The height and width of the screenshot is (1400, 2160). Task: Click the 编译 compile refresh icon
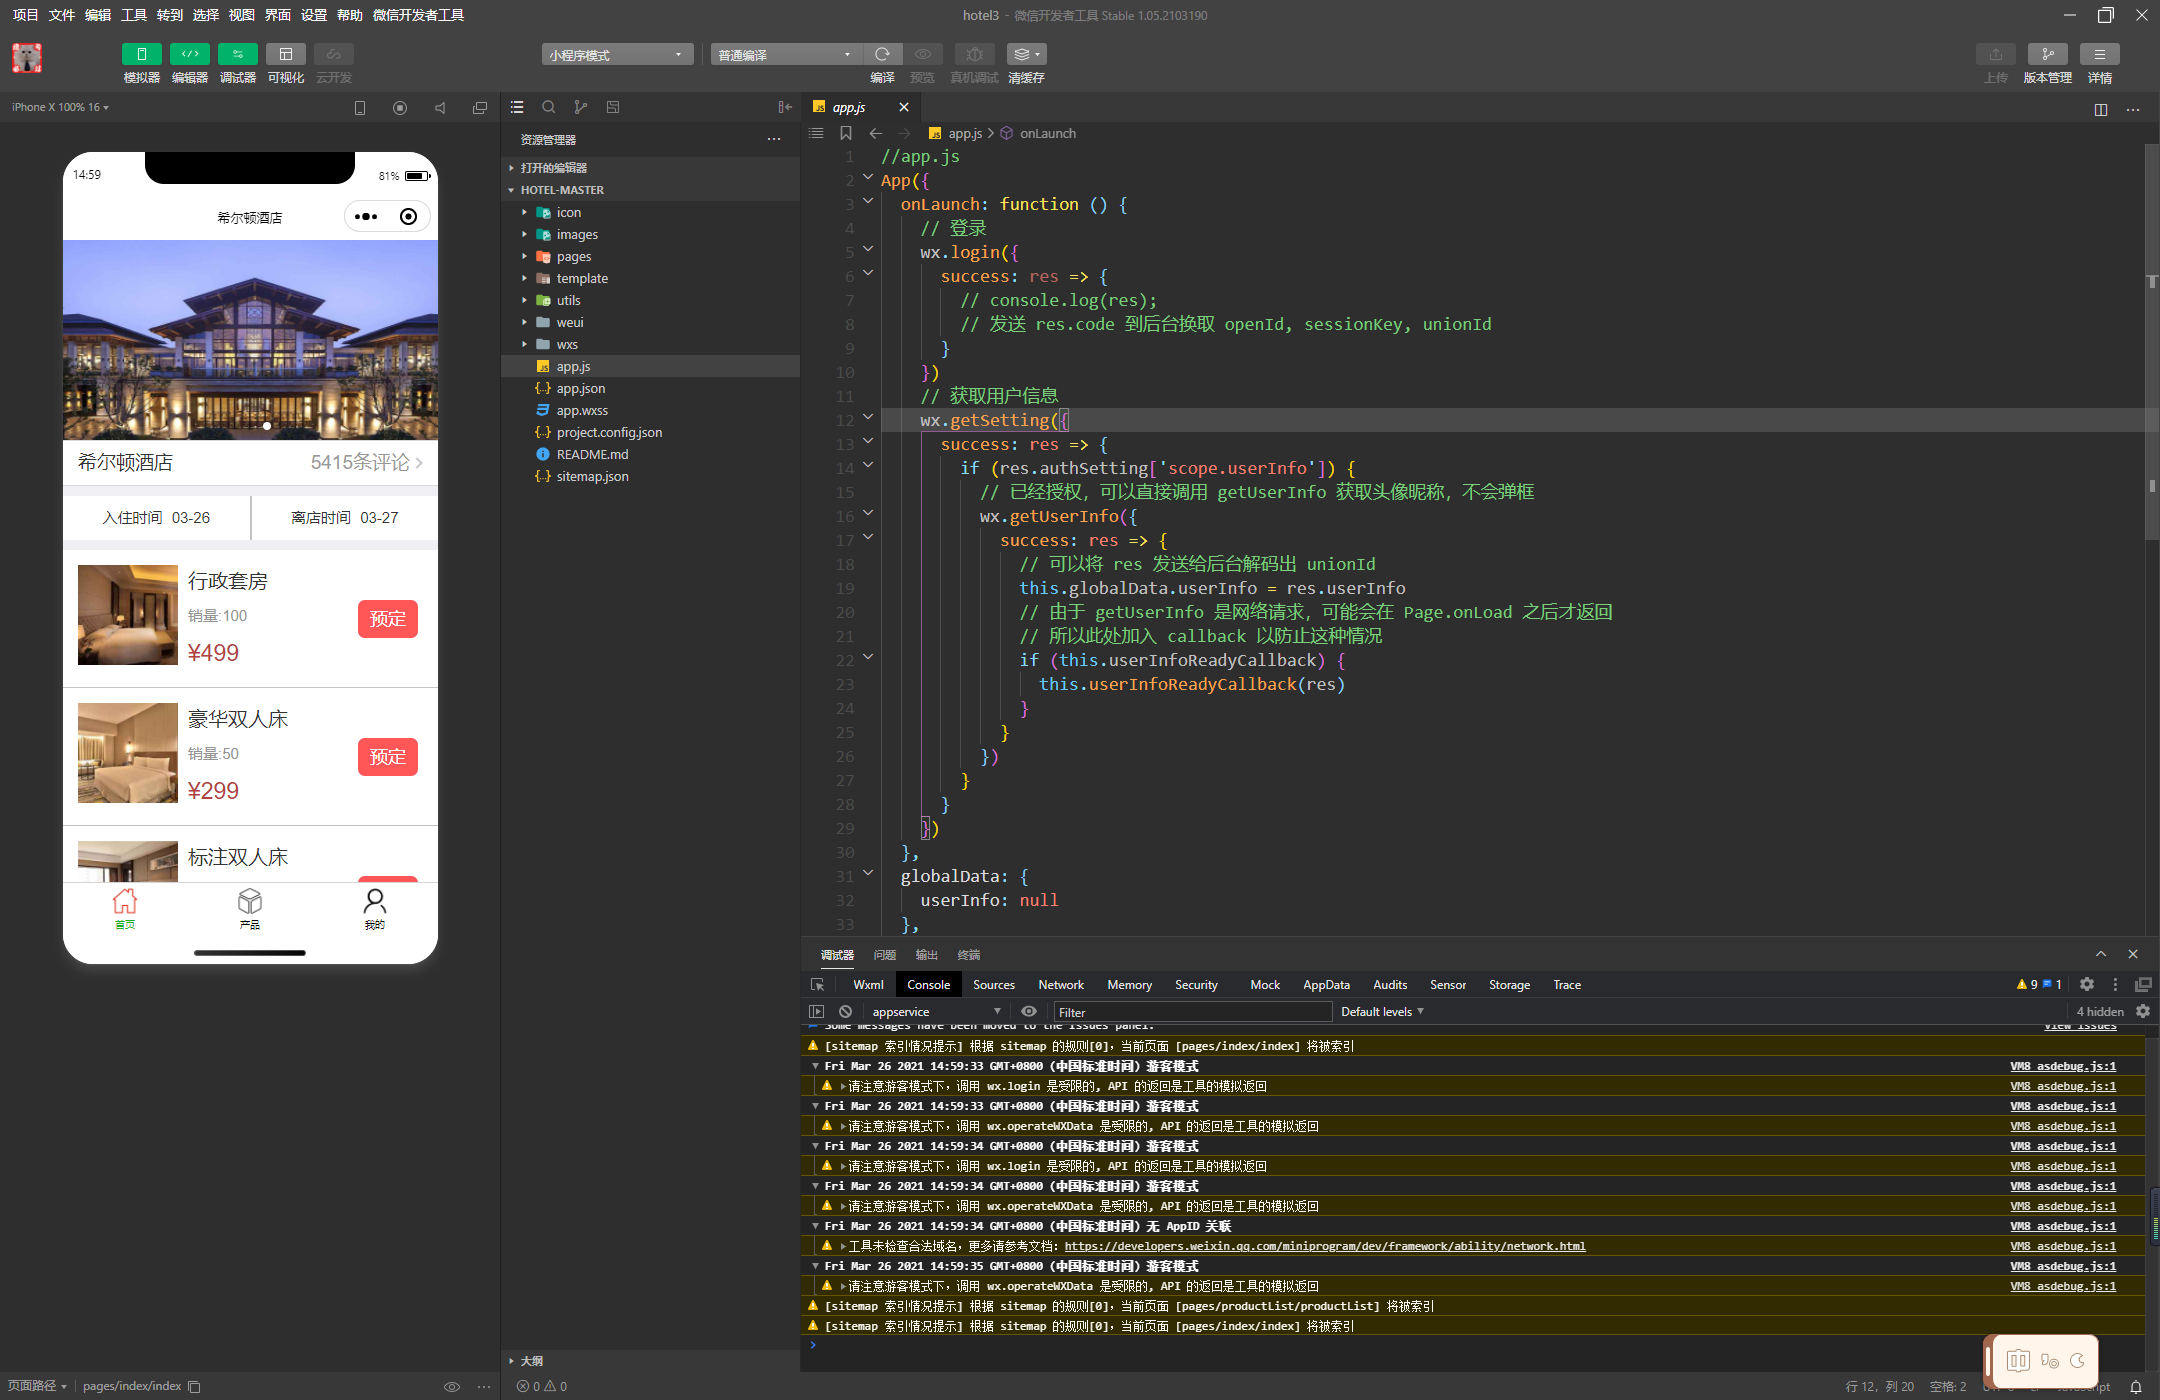click(882, 54)
